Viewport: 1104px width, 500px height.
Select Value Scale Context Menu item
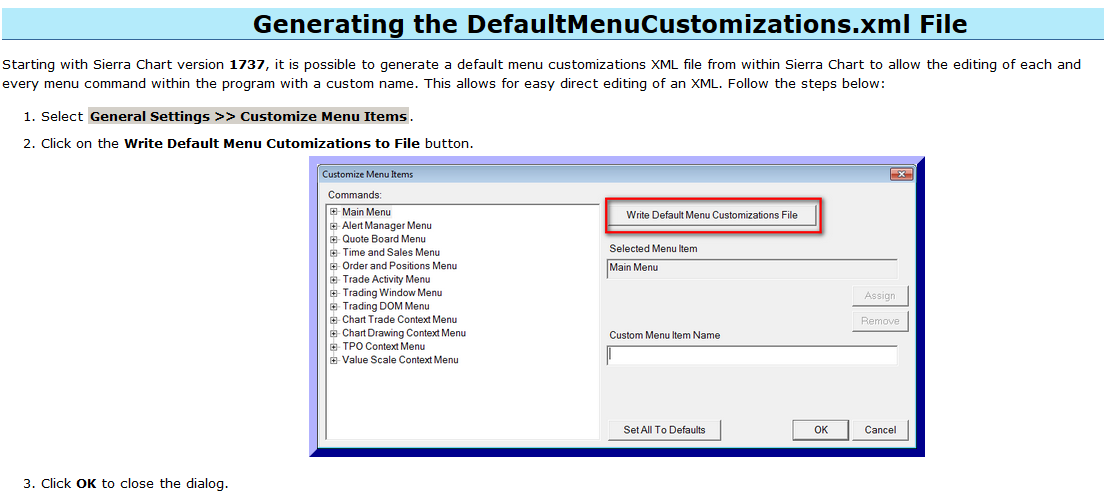tap(400, 359)
